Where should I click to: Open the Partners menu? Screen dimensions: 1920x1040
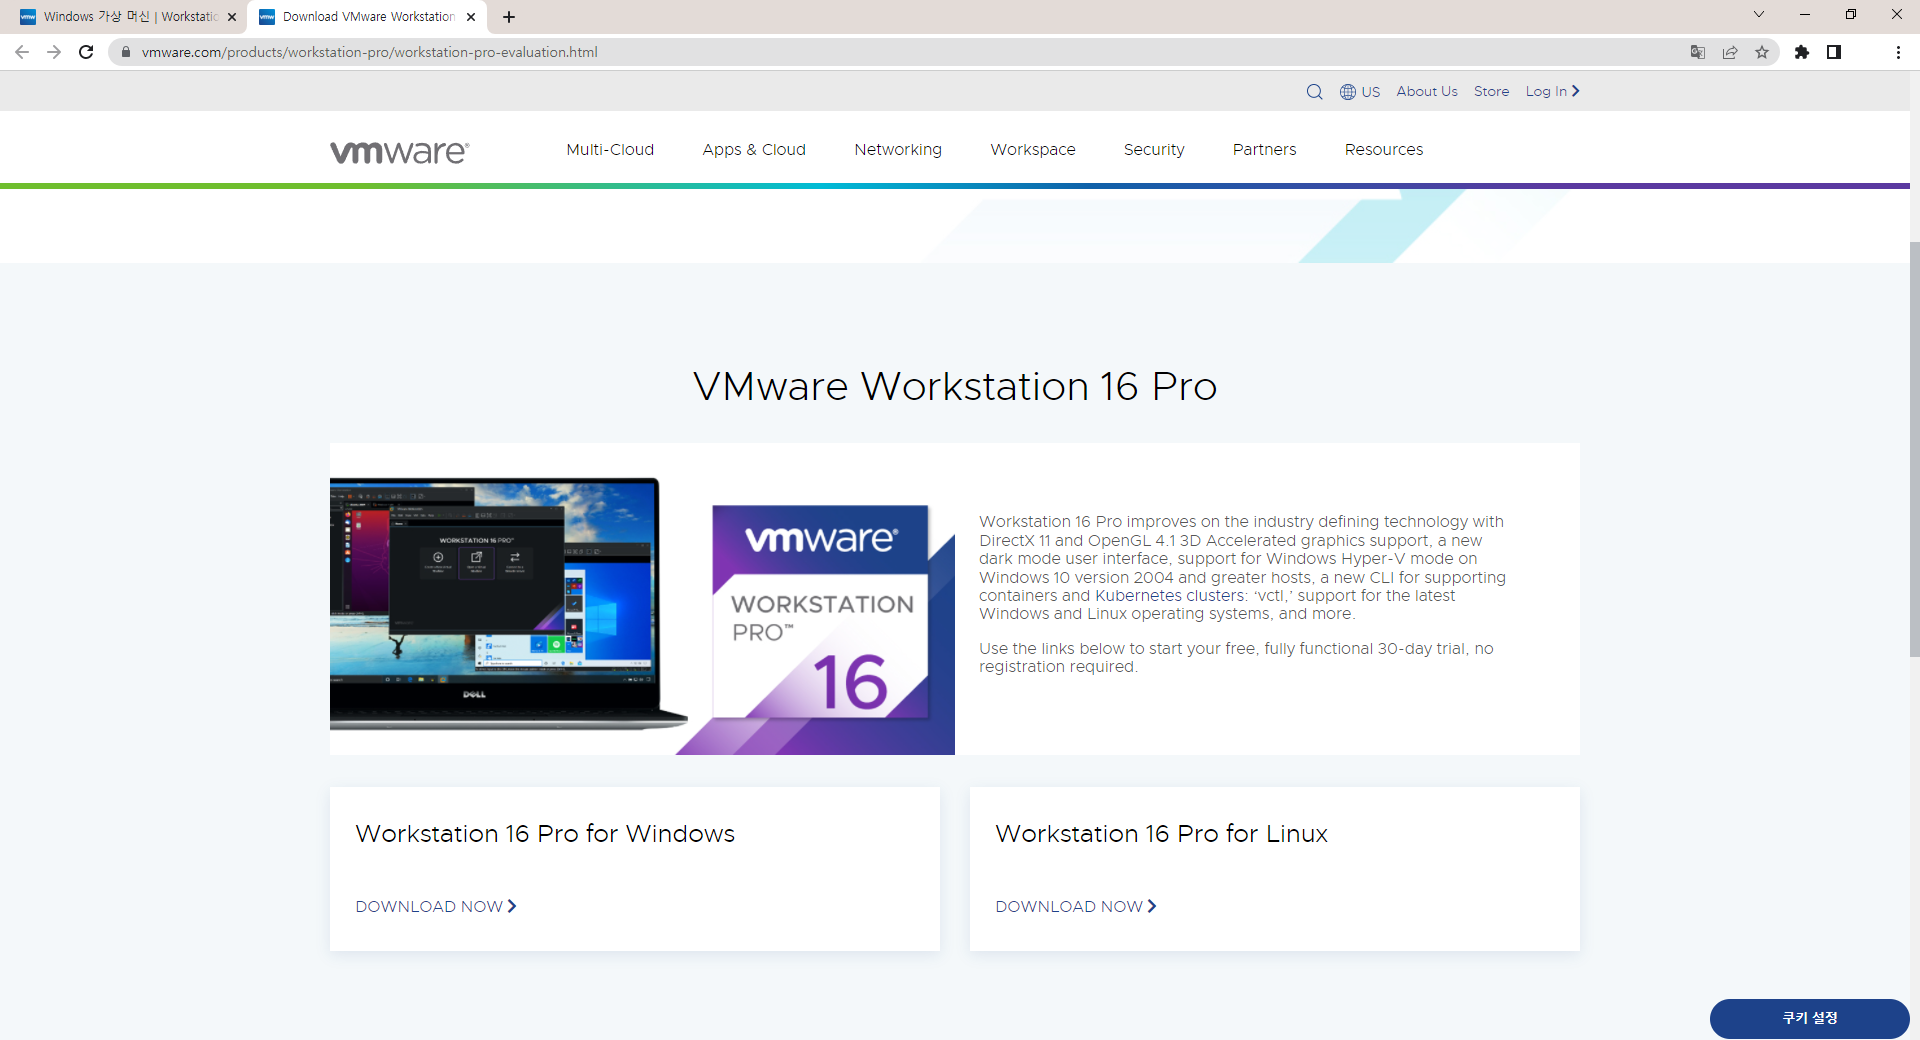(1264, 149)
